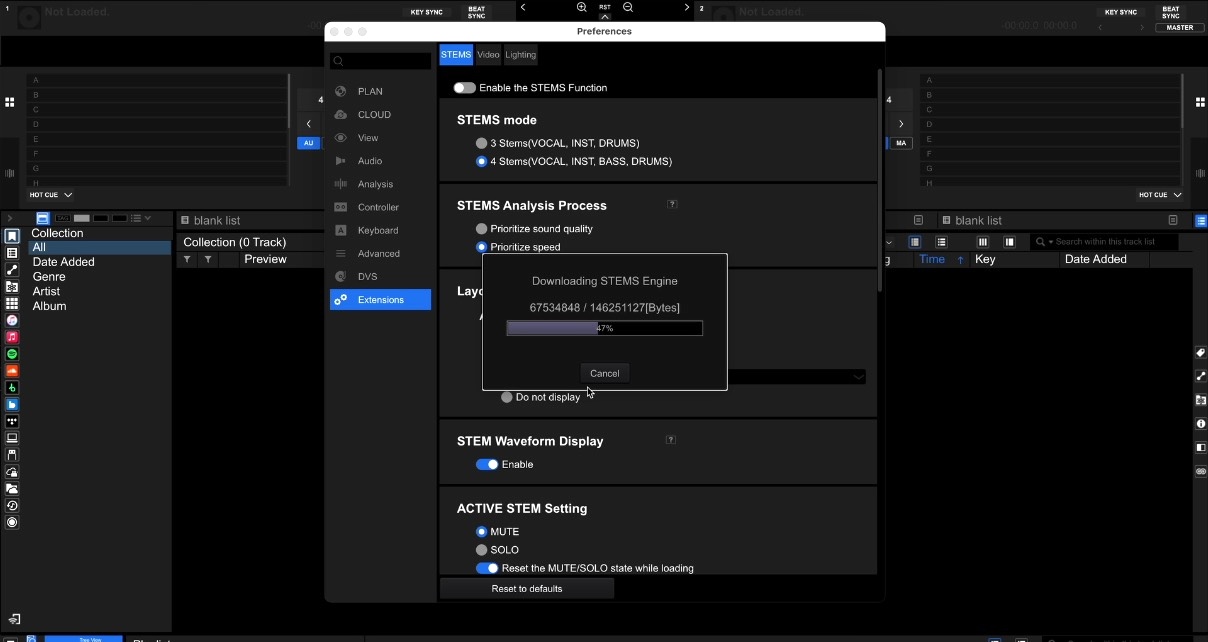The height and width of the screenshot is (642, 1208).
Task: Select 3 Stems(VOCAL, INST, DRUMS) mode
Action: (x=481, y=143)
